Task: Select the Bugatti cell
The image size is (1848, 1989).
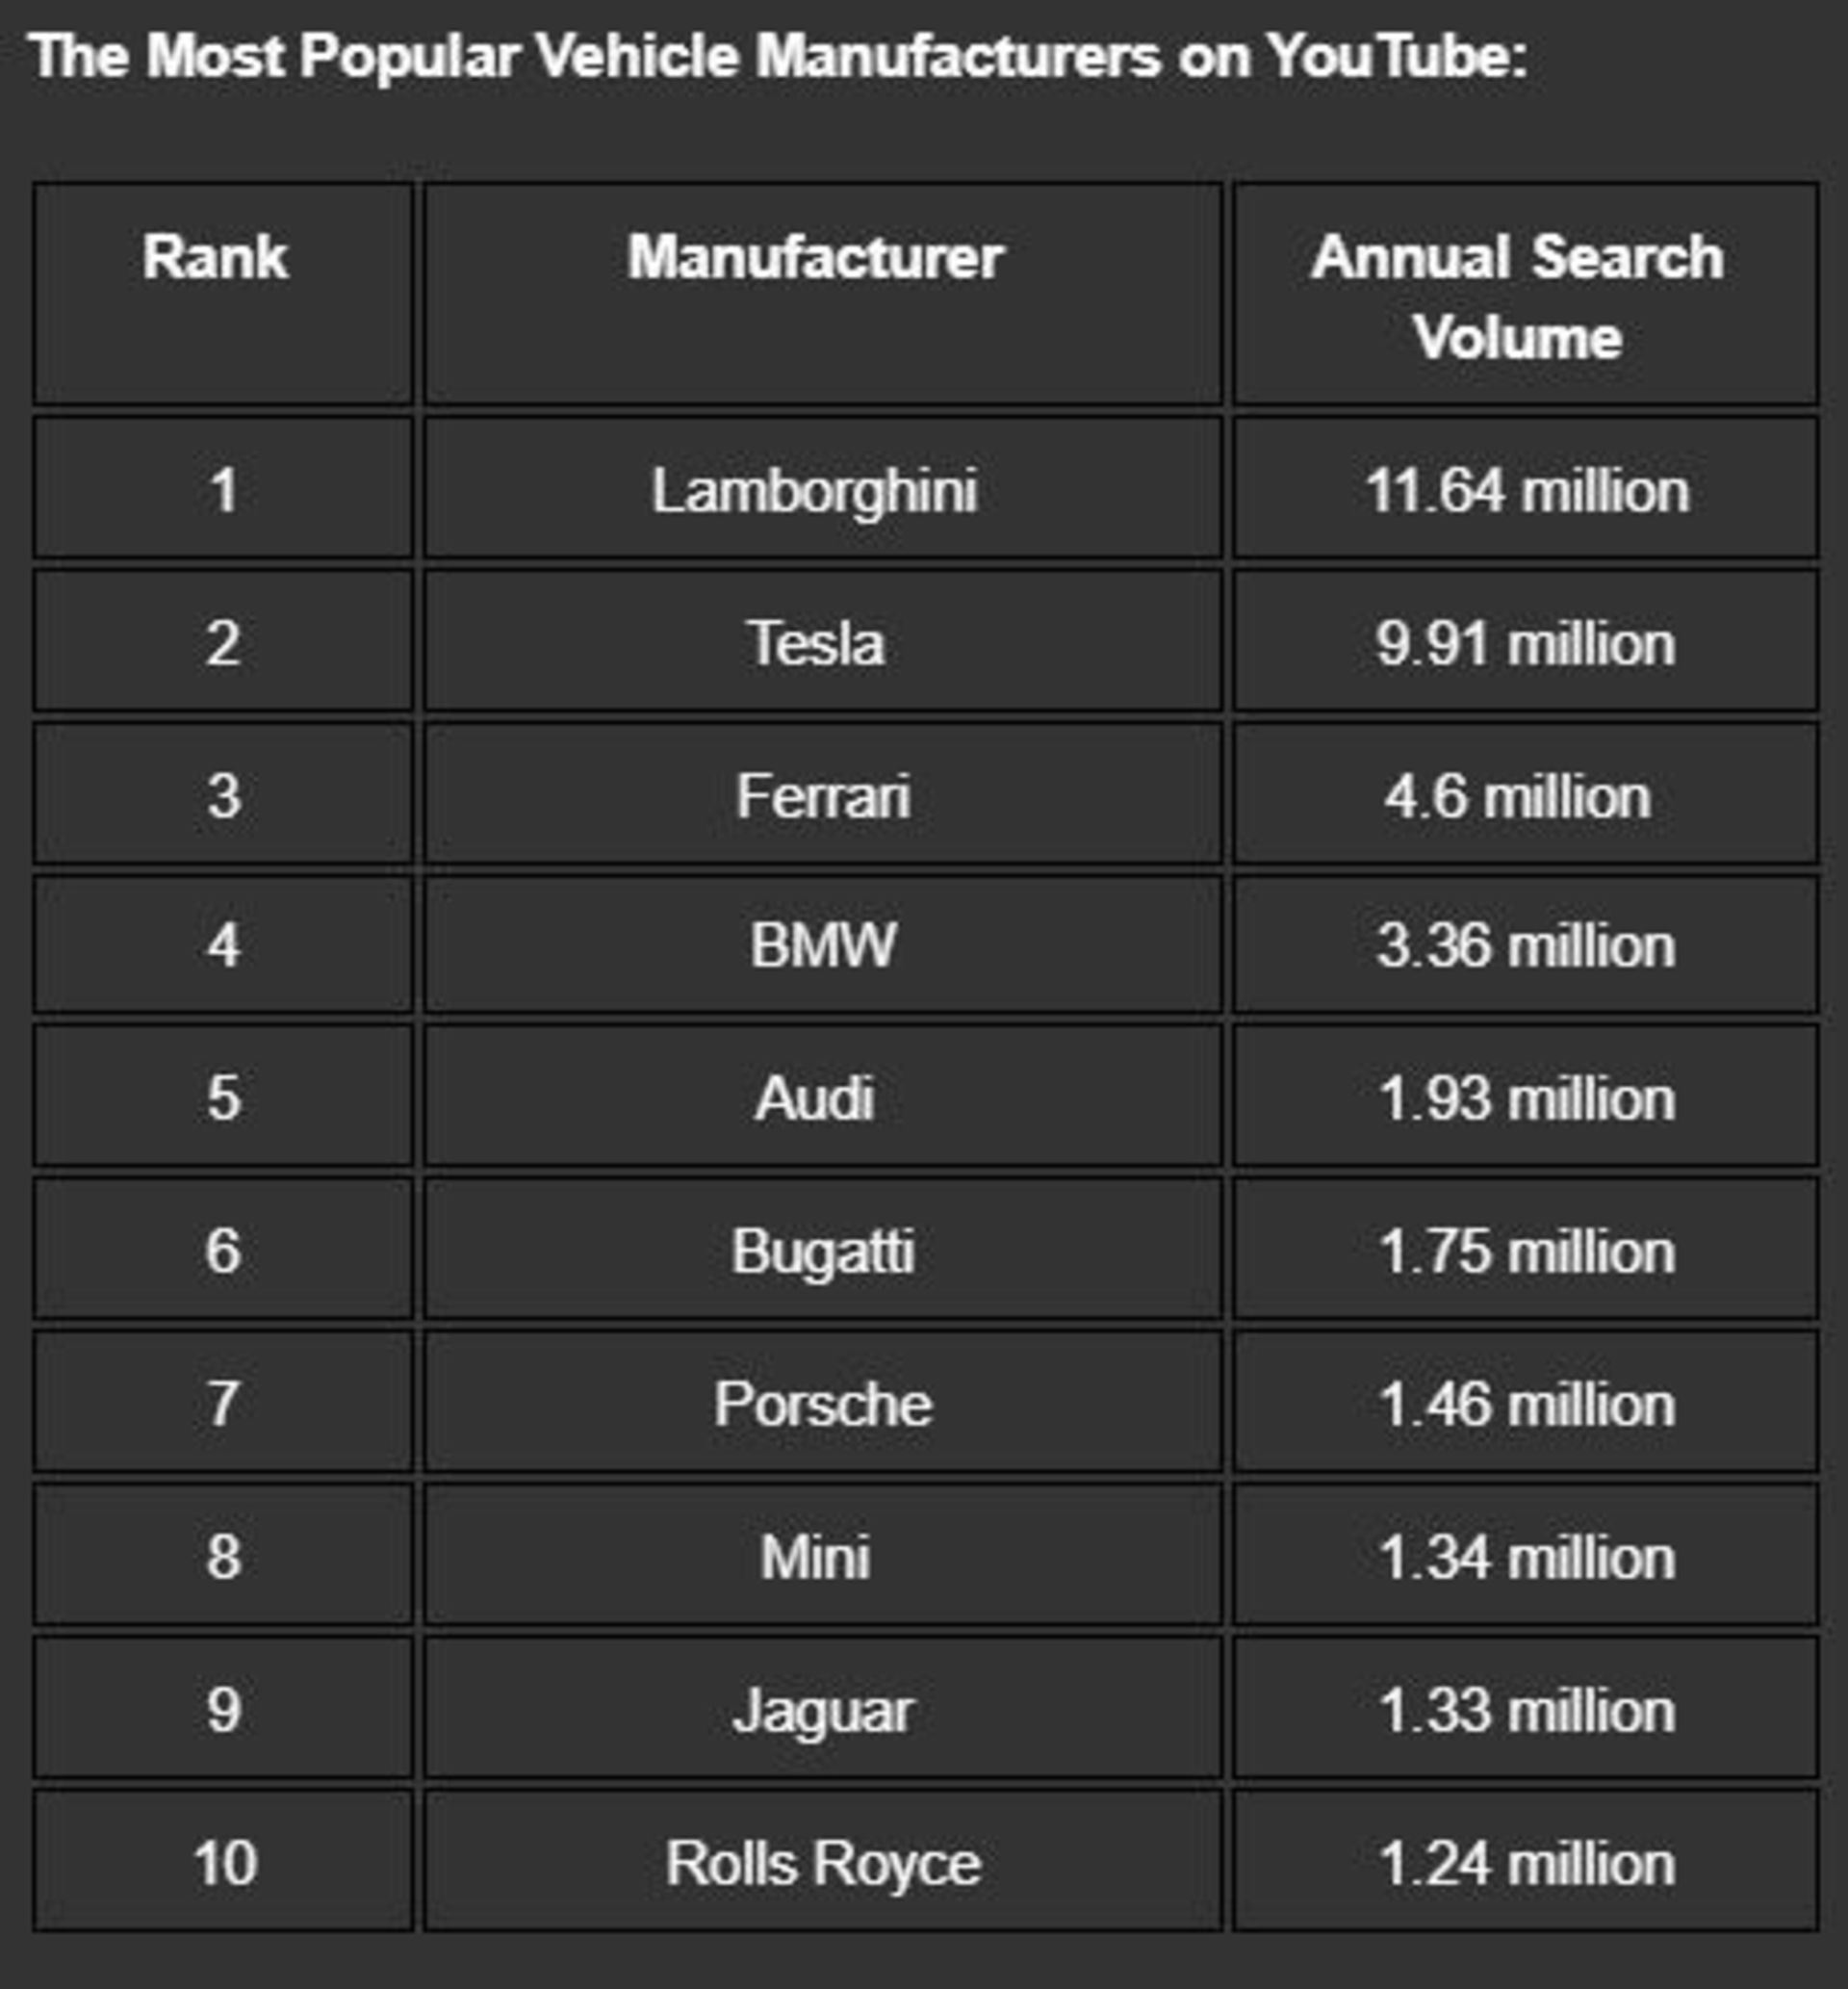Action: pyautogui.click(x=822, y=1251)
